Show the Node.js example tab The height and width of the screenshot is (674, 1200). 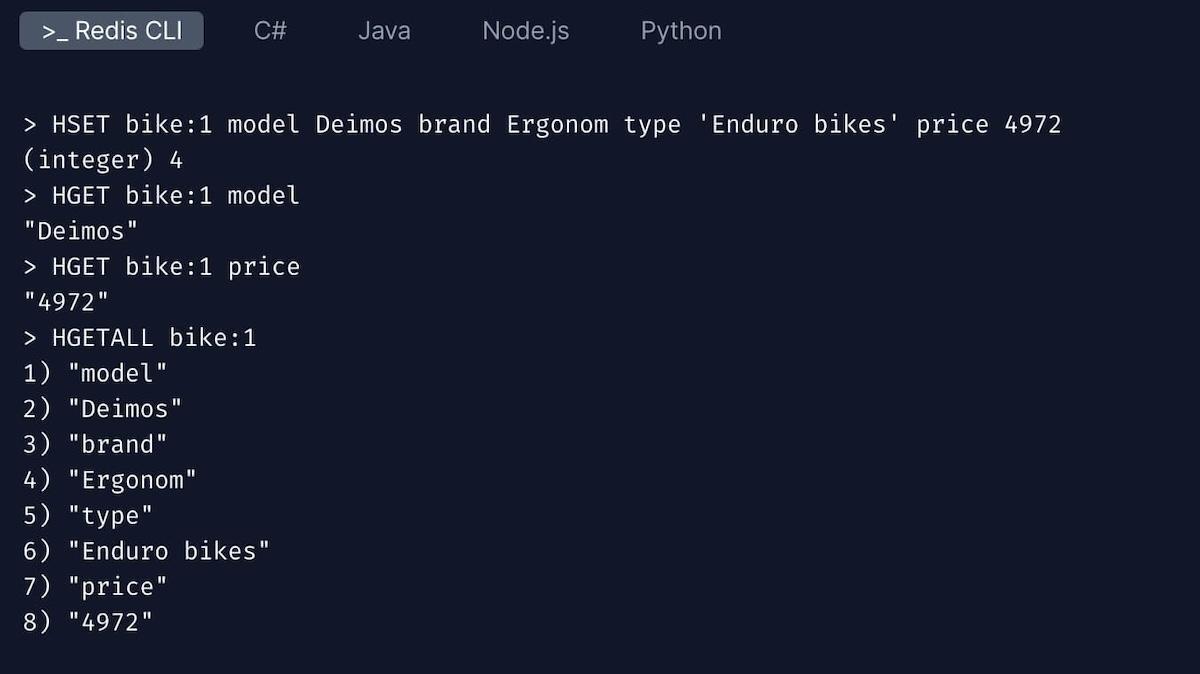click(525, 31)
